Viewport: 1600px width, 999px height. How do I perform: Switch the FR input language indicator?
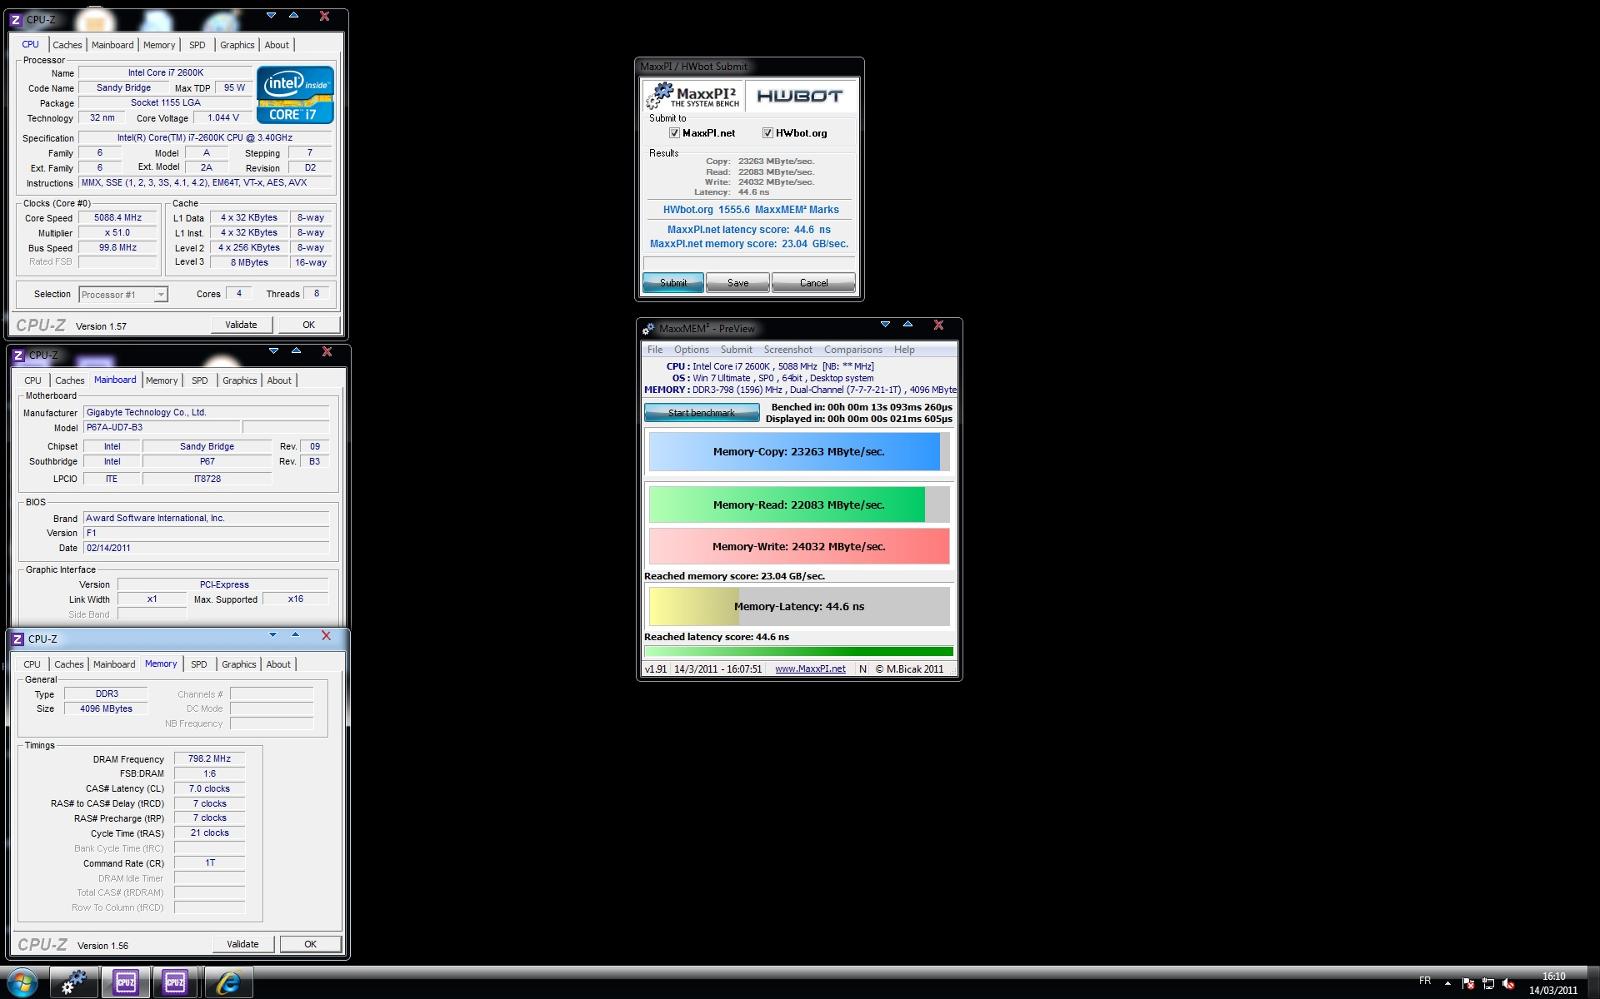coord(1425,981)
